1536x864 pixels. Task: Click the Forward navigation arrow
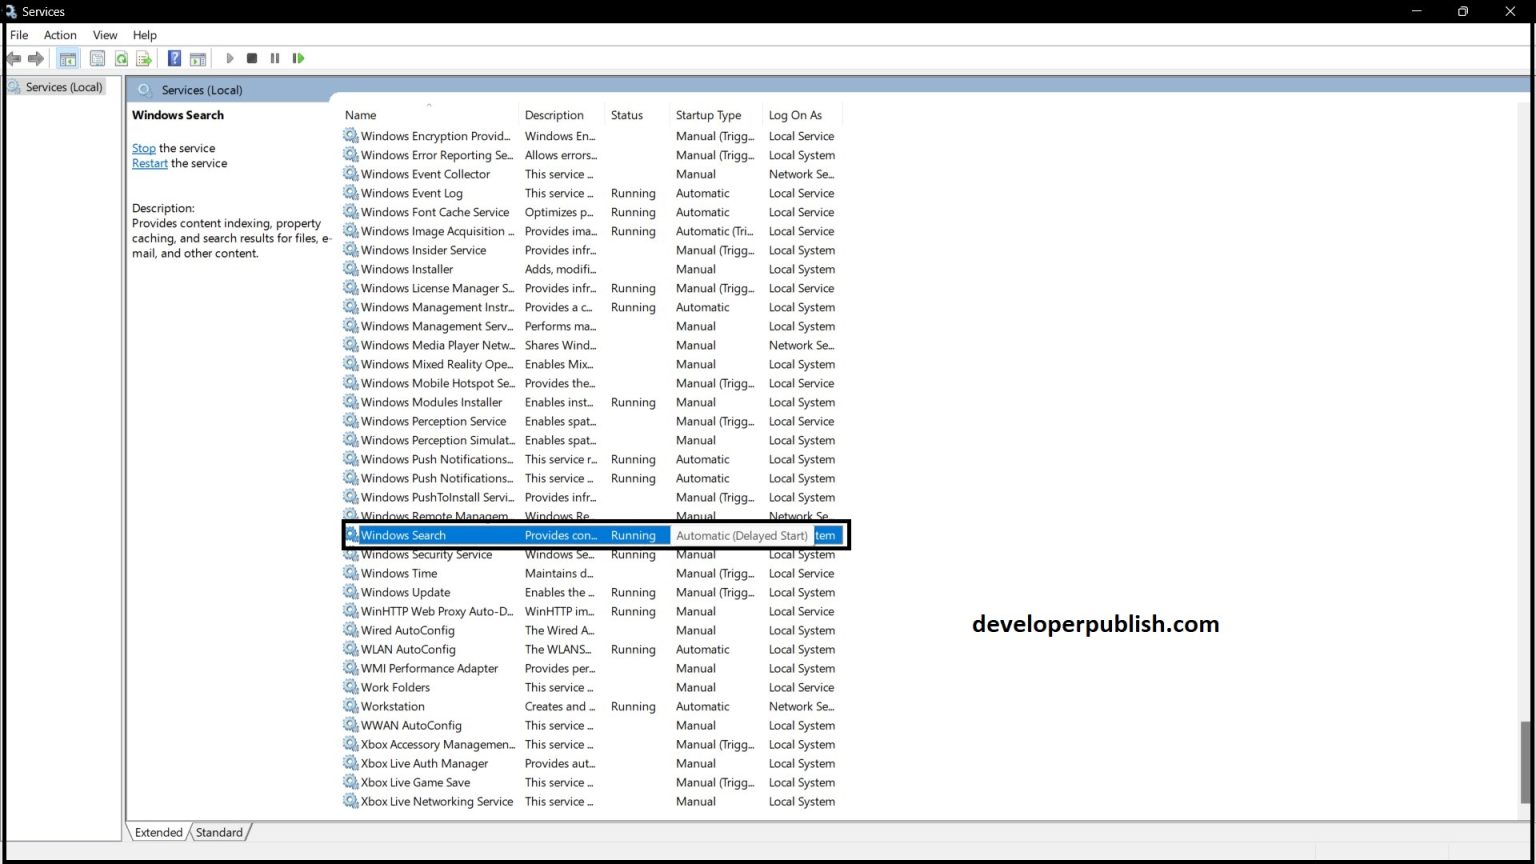pyautogui.click(x=36, y=58)
